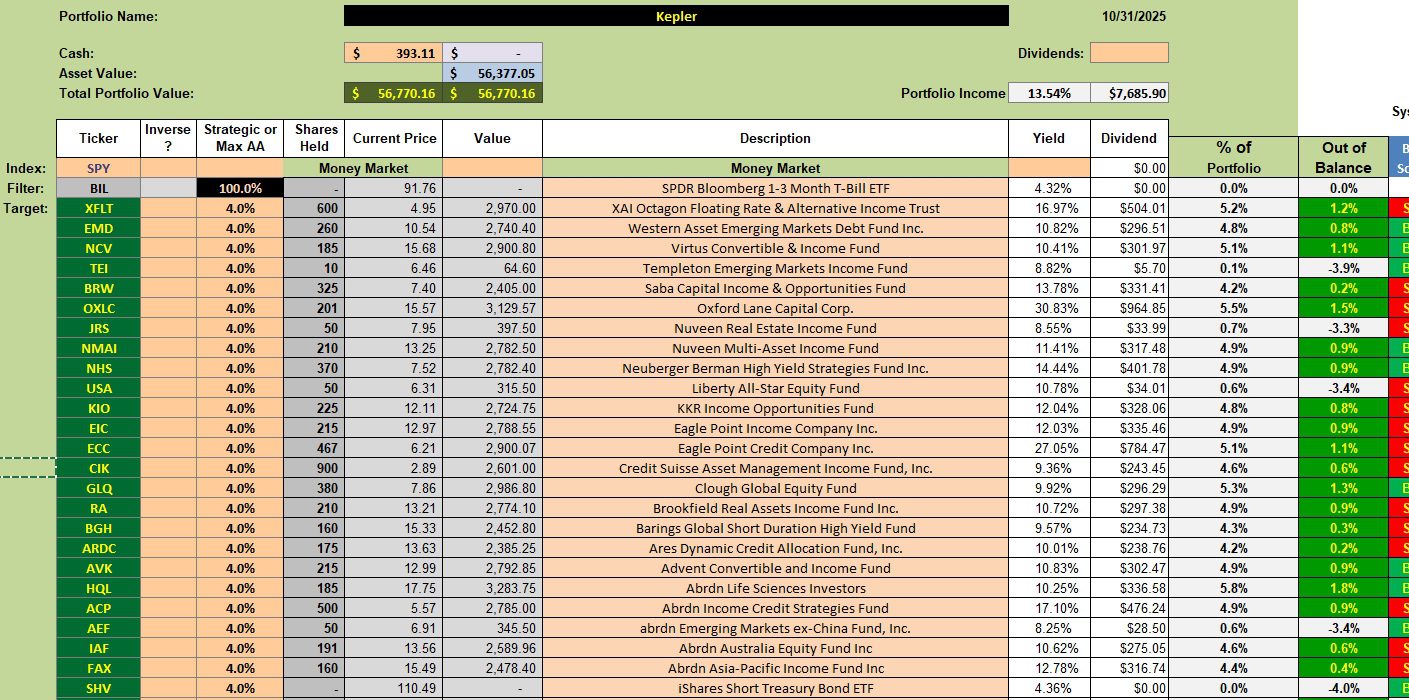
Task: Click HQL out of balance 1.8% cell
Action: point(1343,588)
